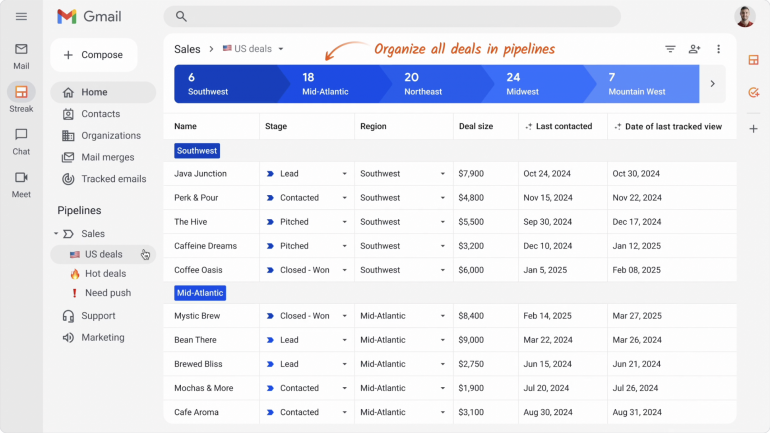The width and height of the screenshot is (770, 433).
Task: Open Mail in the left rail
Action: [x=21, y=56]
